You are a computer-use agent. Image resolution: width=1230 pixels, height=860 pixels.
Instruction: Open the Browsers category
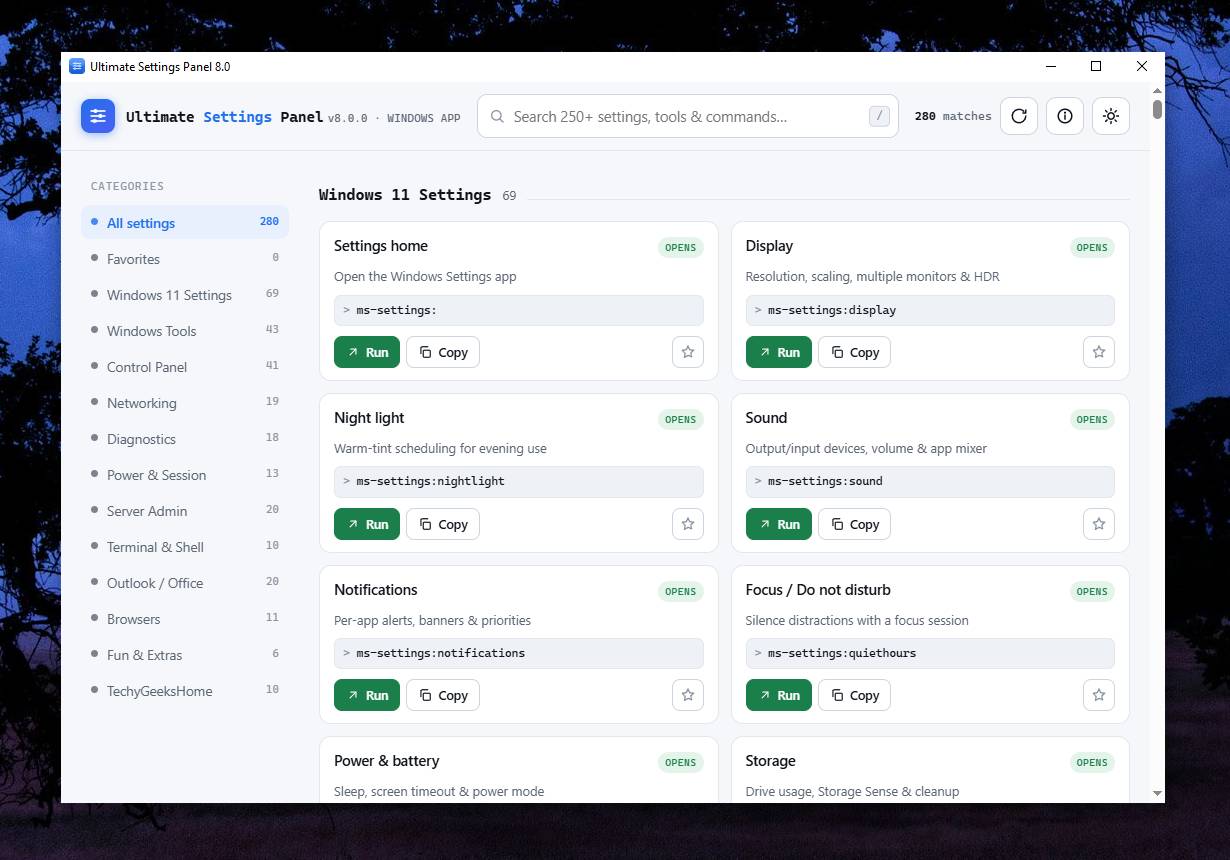(185, 618)
